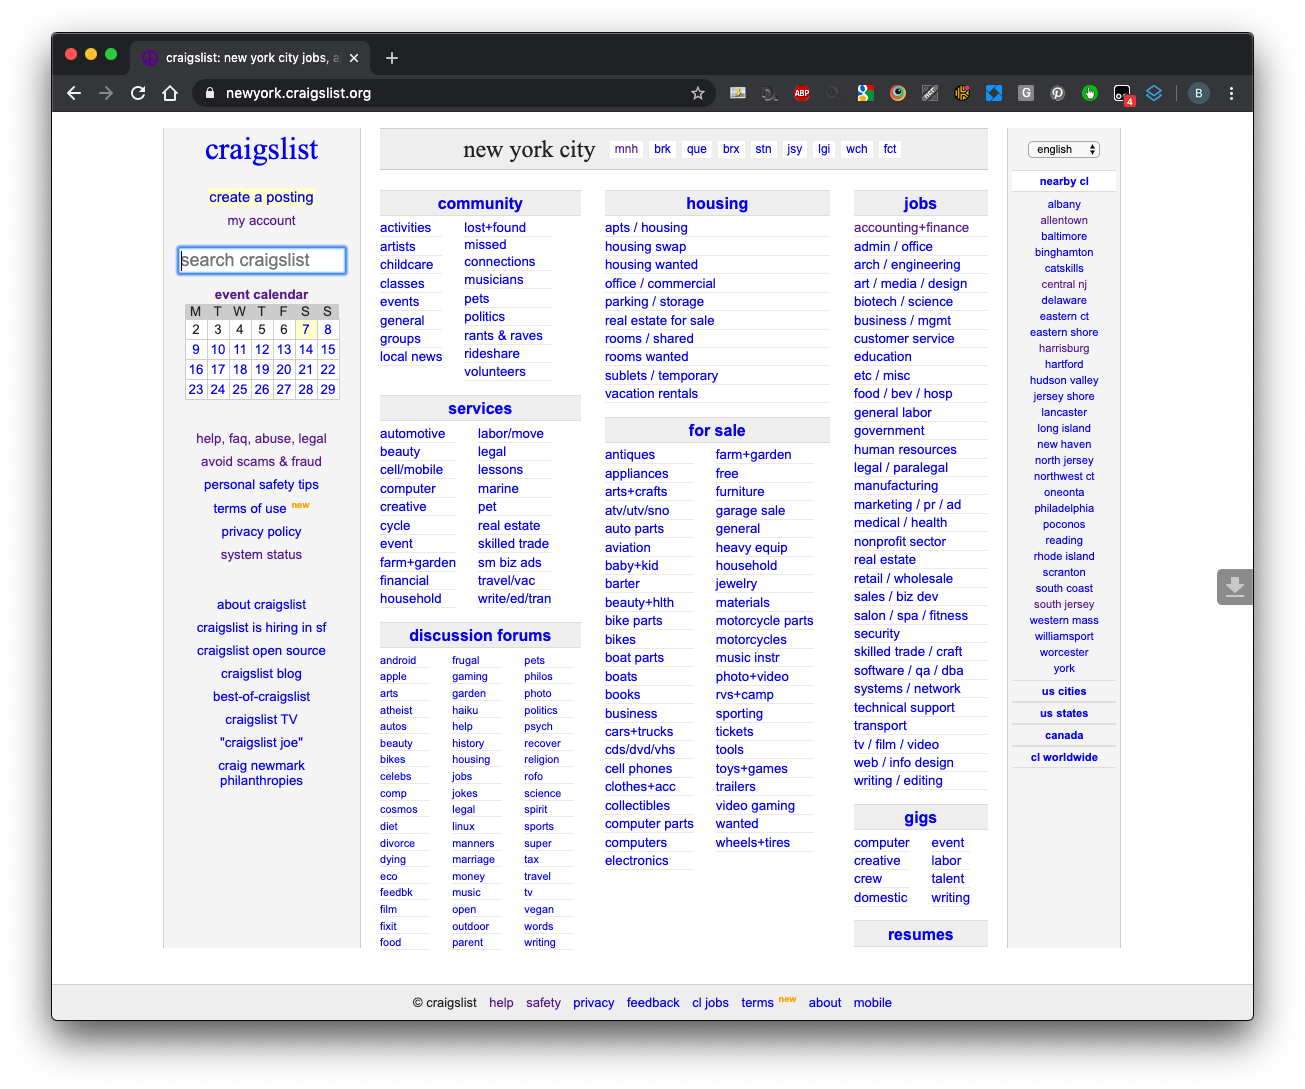Open a new browser tab
Image resolution: width=1305 pixels, height=1089 pixels.
[x=392, y=58]
